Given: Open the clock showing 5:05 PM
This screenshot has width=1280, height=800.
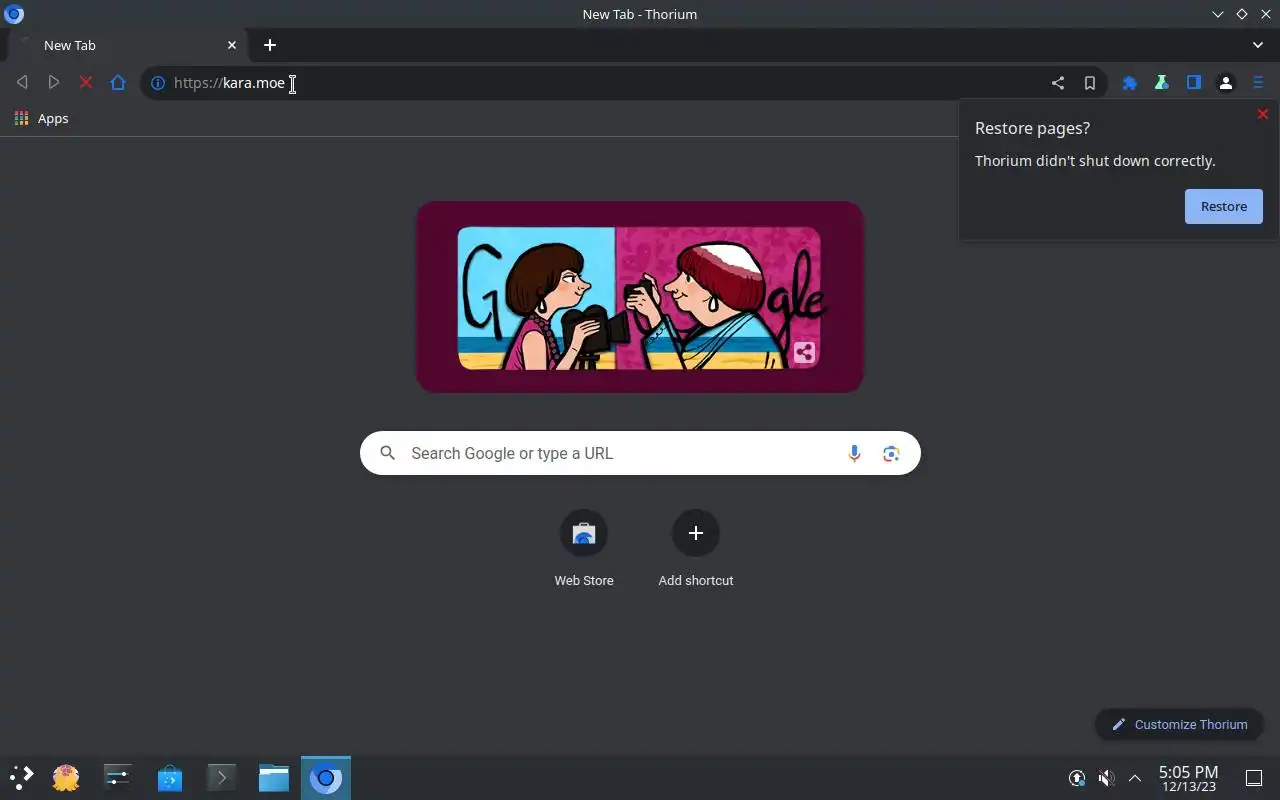Looking at the screenshot, I should tap(1188, 778).
